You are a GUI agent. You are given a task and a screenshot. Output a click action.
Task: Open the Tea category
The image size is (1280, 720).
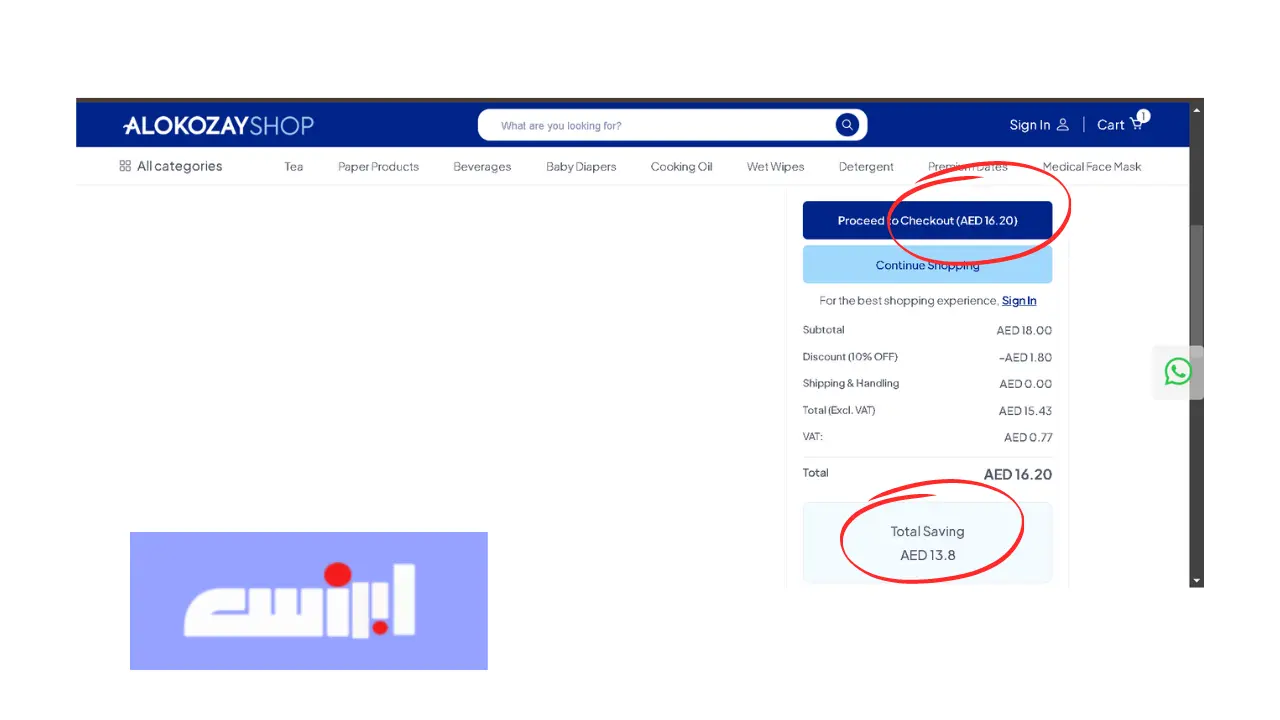(293, 167)
